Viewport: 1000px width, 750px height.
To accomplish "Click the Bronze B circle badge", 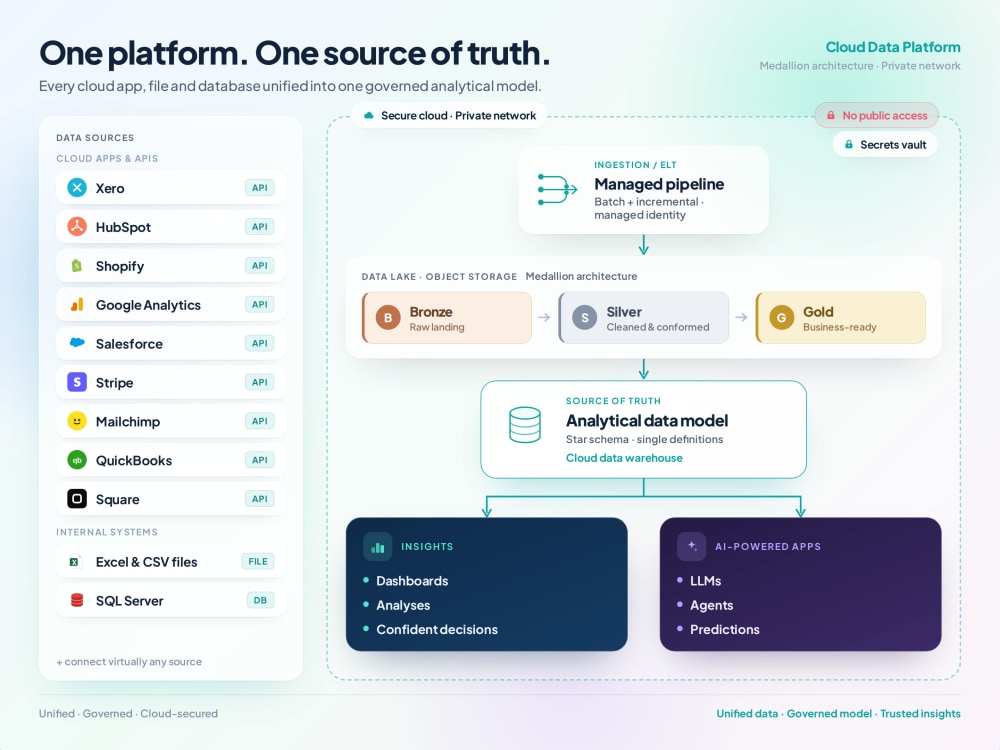I will 388,318.
